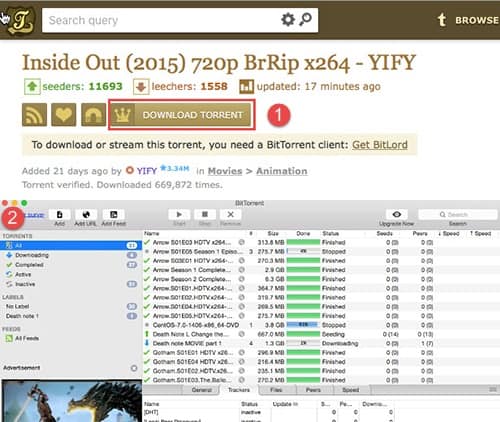Image resolution: width=500 pixels, height=422 pixels.
Task: Switch to the Trackers tab
Action: point(239,390)
